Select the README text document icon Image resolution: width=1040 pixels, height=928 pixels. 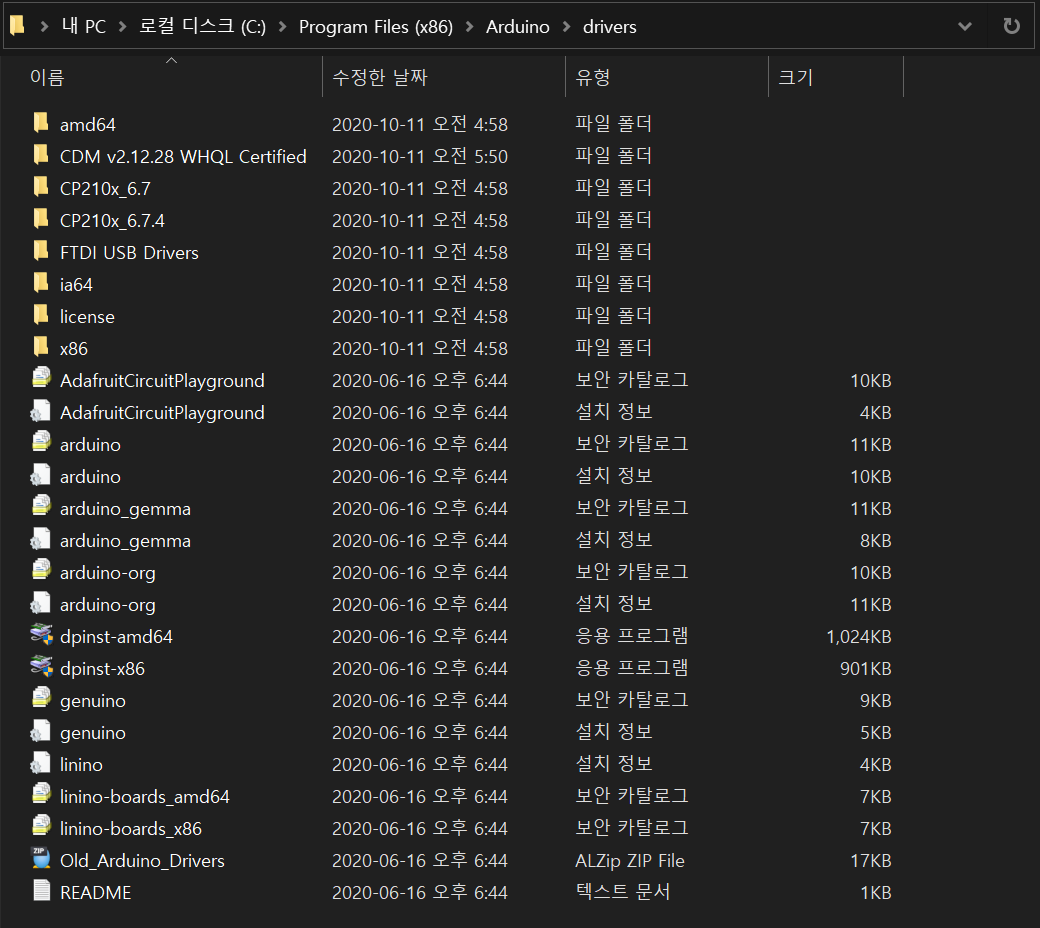click(41, 890)
